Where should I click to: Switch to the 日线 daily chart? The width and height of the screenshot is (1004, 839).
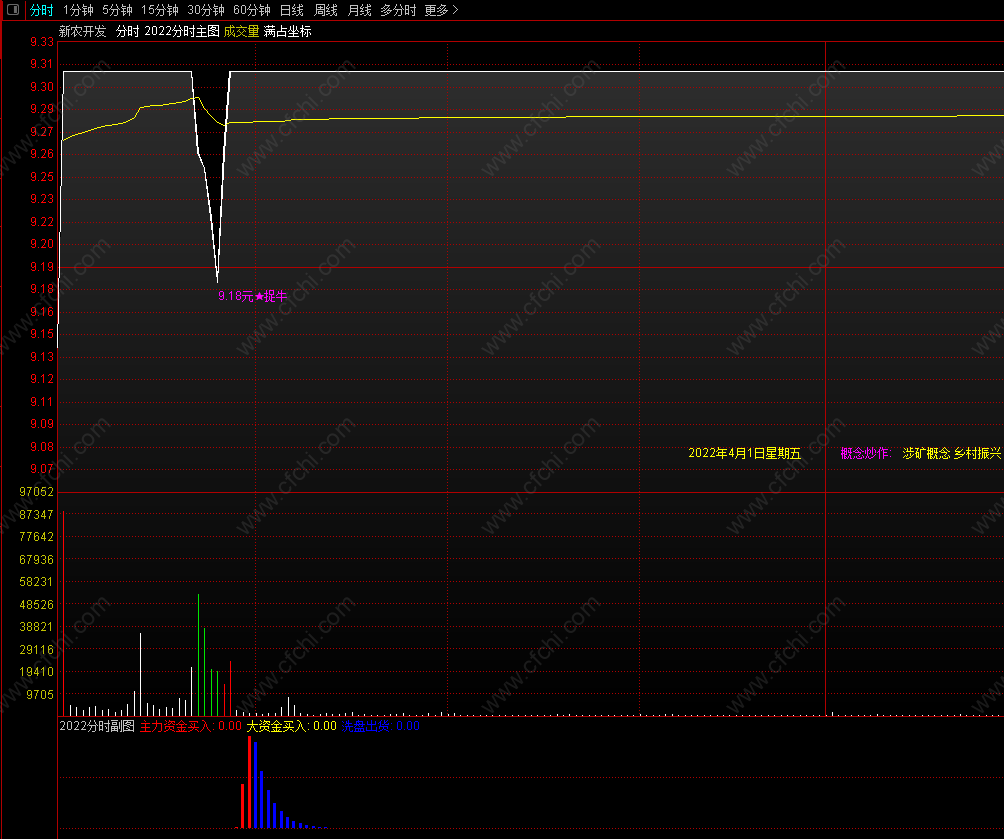click(x=292, y=10)
